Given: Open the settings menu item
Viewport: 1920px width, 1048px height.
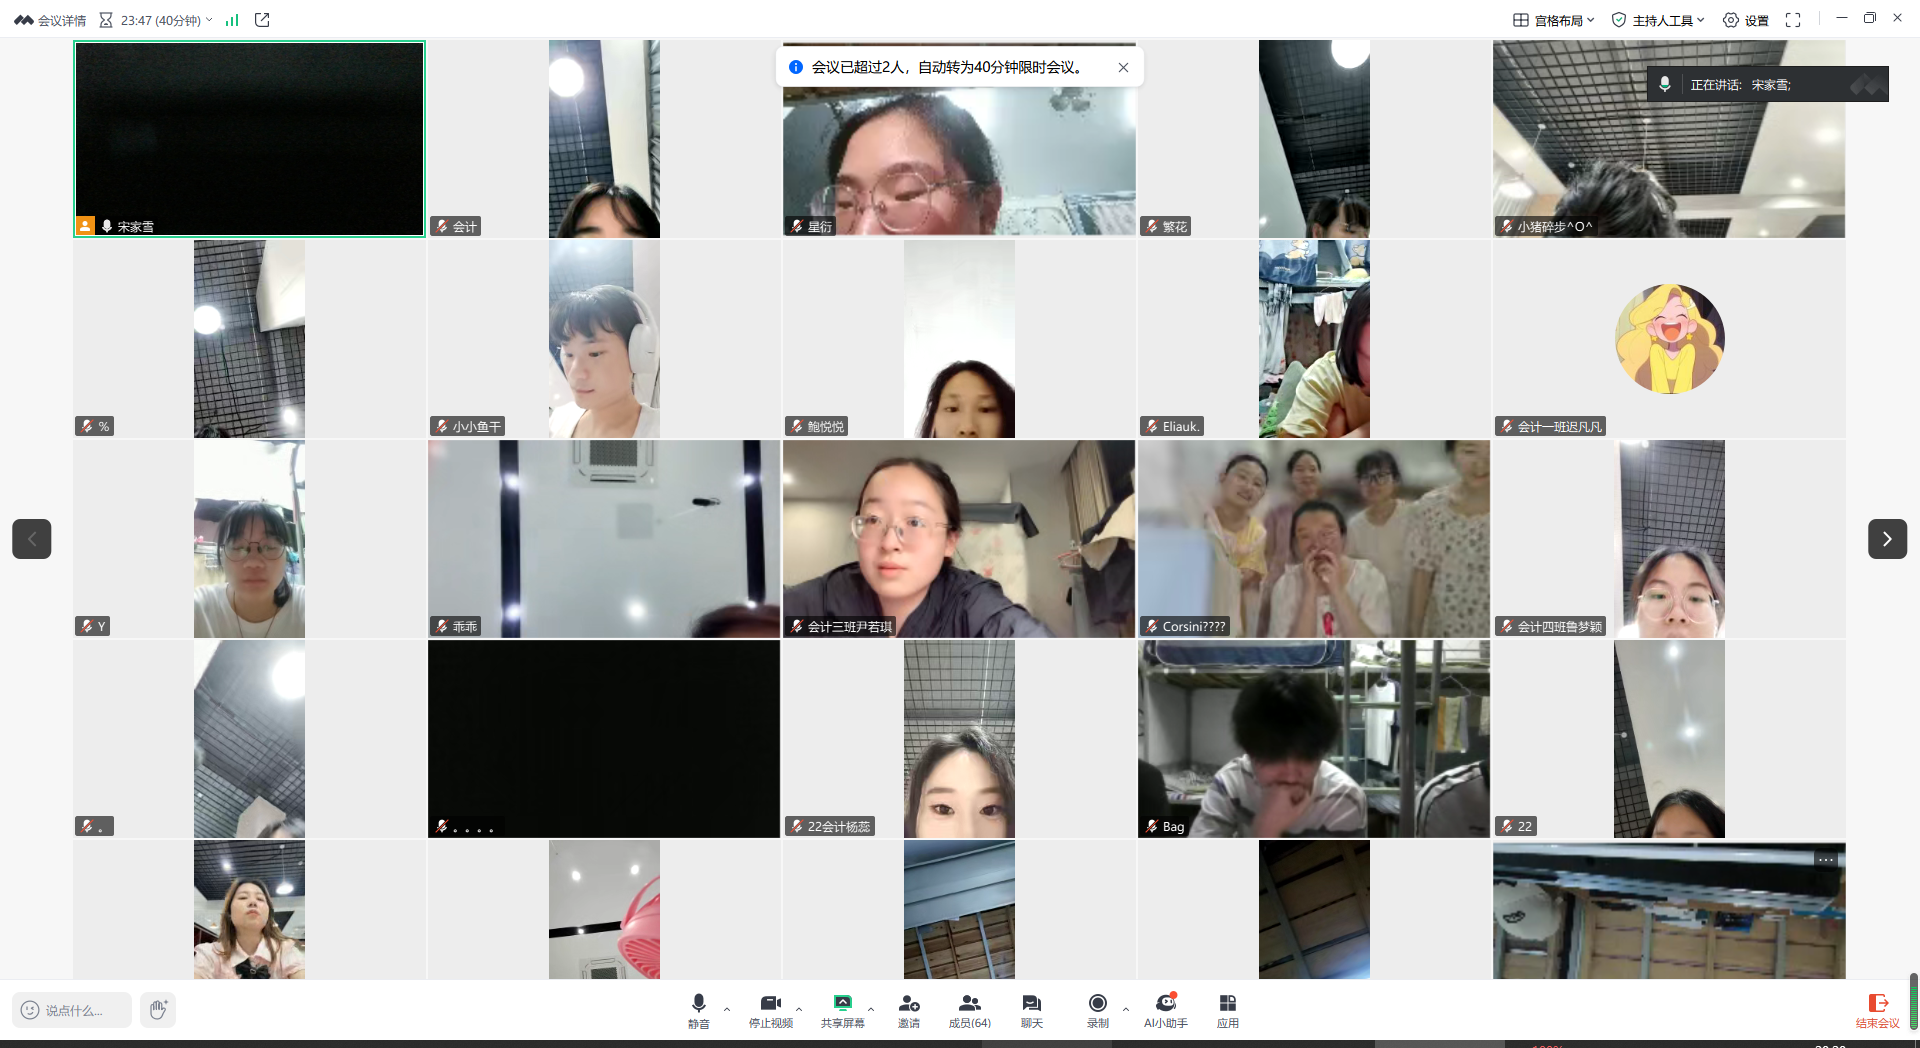Looking at the screenshot, I should [x=1745, y=20].
